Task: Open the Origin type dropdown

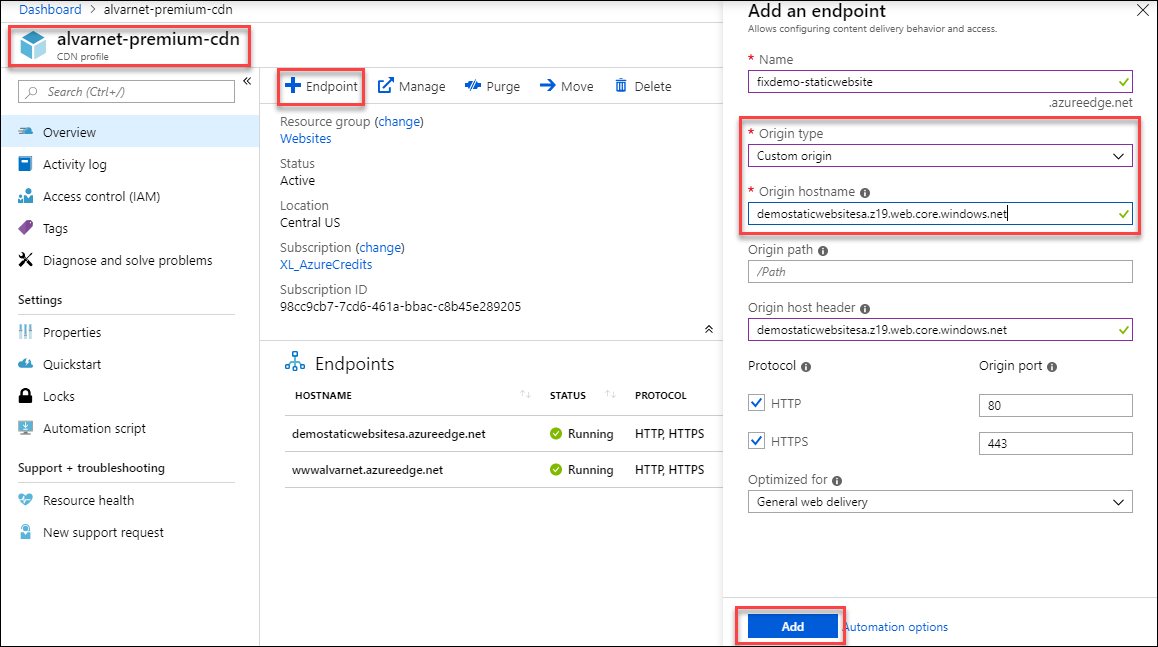Action: point(939,156)
